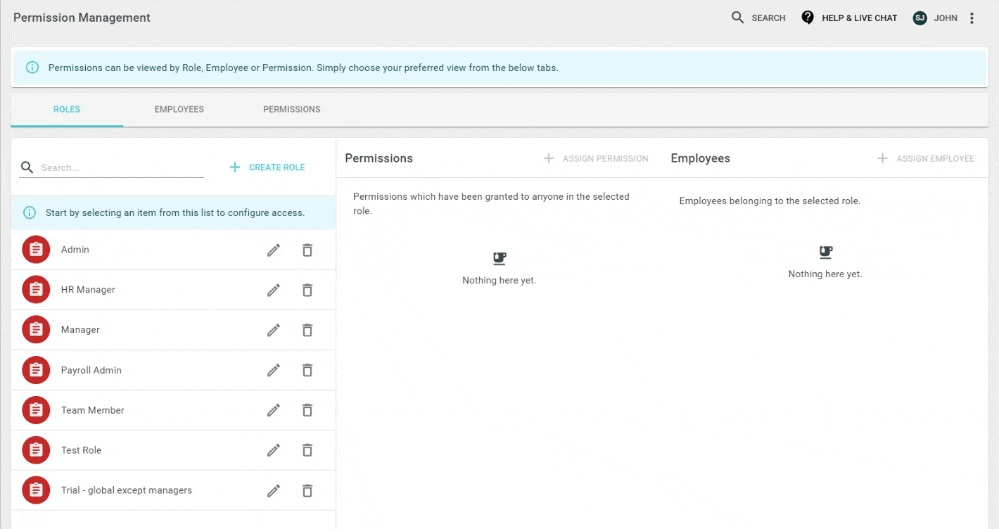Click the info icon in the top banner
The height and width of the screenshot is (529, 999).
[x=32, y=68]
